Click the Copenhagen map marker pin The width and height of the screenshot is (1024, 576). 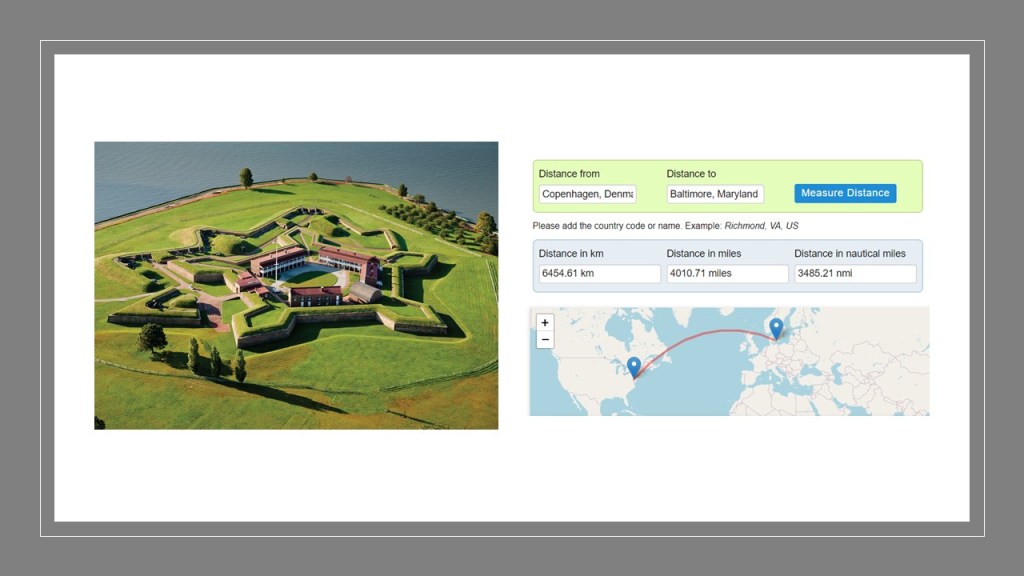(x=776, y=328)
